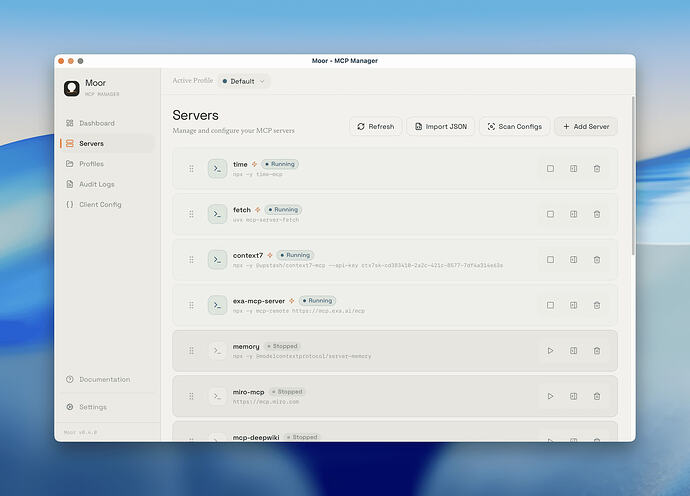Viewport: 690px width, 496px height.
Task: Click terminal icon of fetch server
Action: coord(217,214)
